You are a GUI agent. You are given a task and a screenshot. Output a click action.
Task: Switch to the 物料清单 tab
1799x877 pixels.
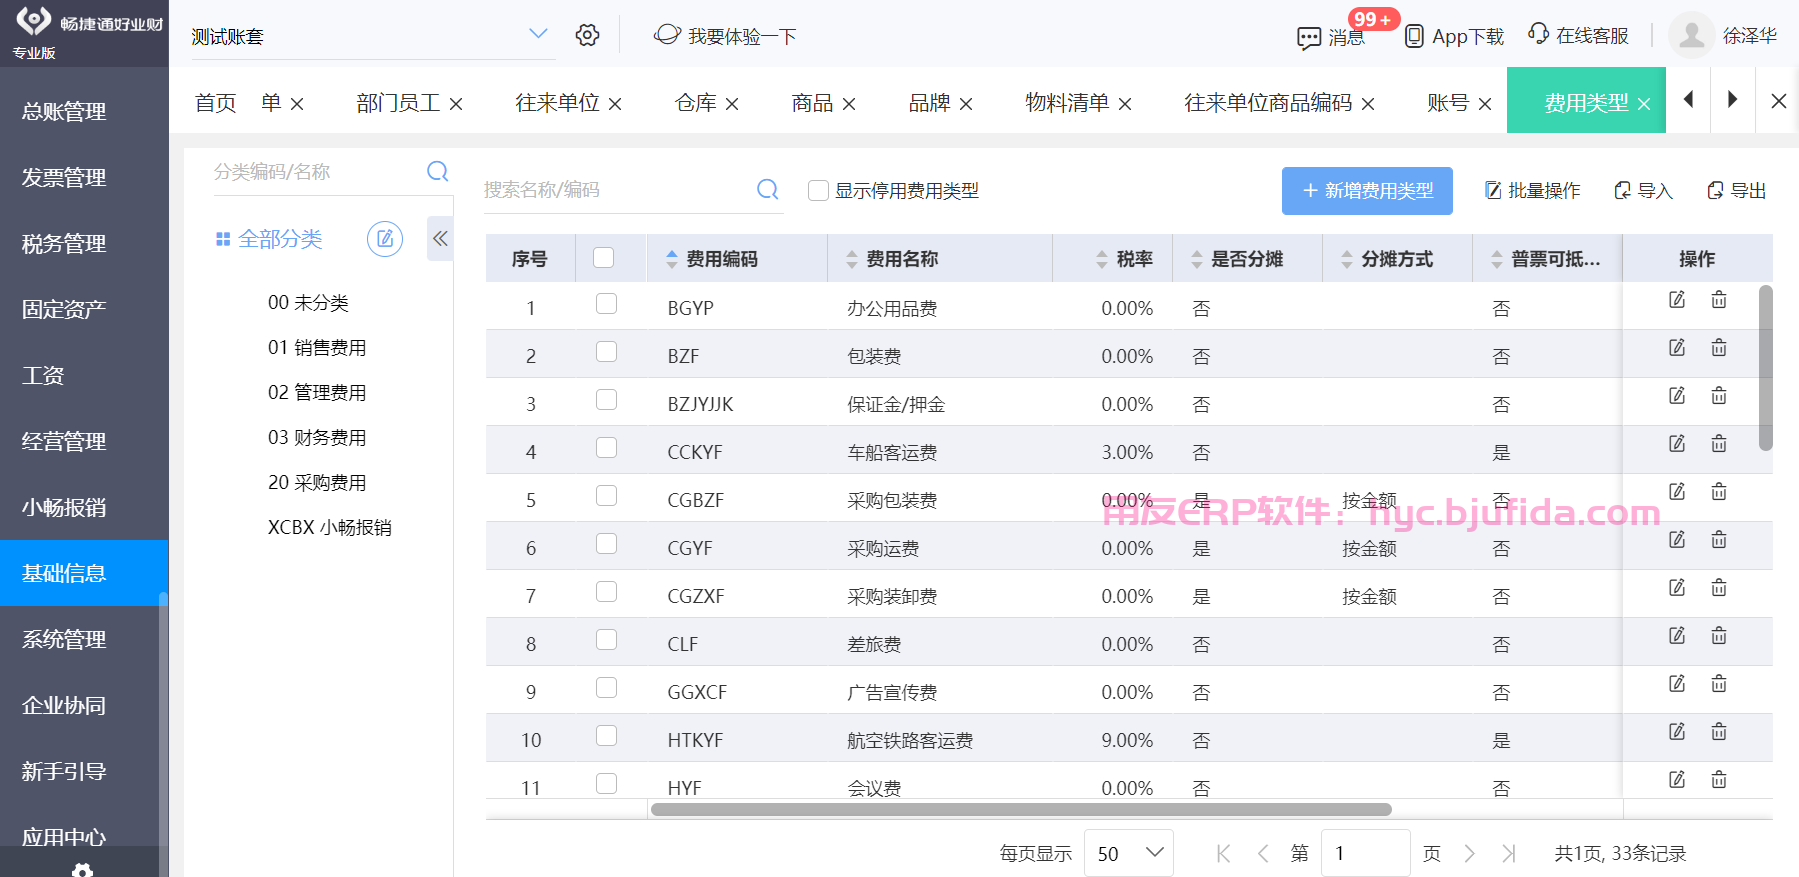point(1067,102)
